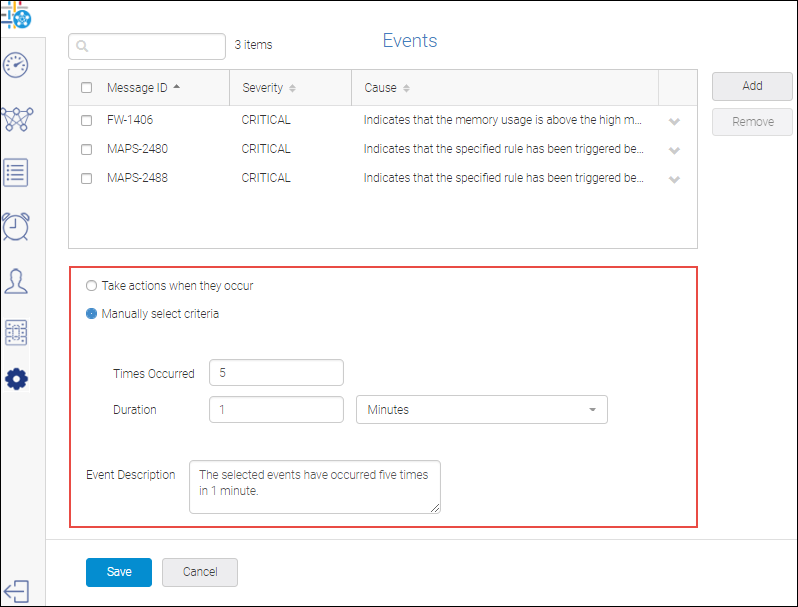This screenshot has height=607, width=798.
Task: Check the FW-1406 event checkbox
Action: tap(86, 120)
